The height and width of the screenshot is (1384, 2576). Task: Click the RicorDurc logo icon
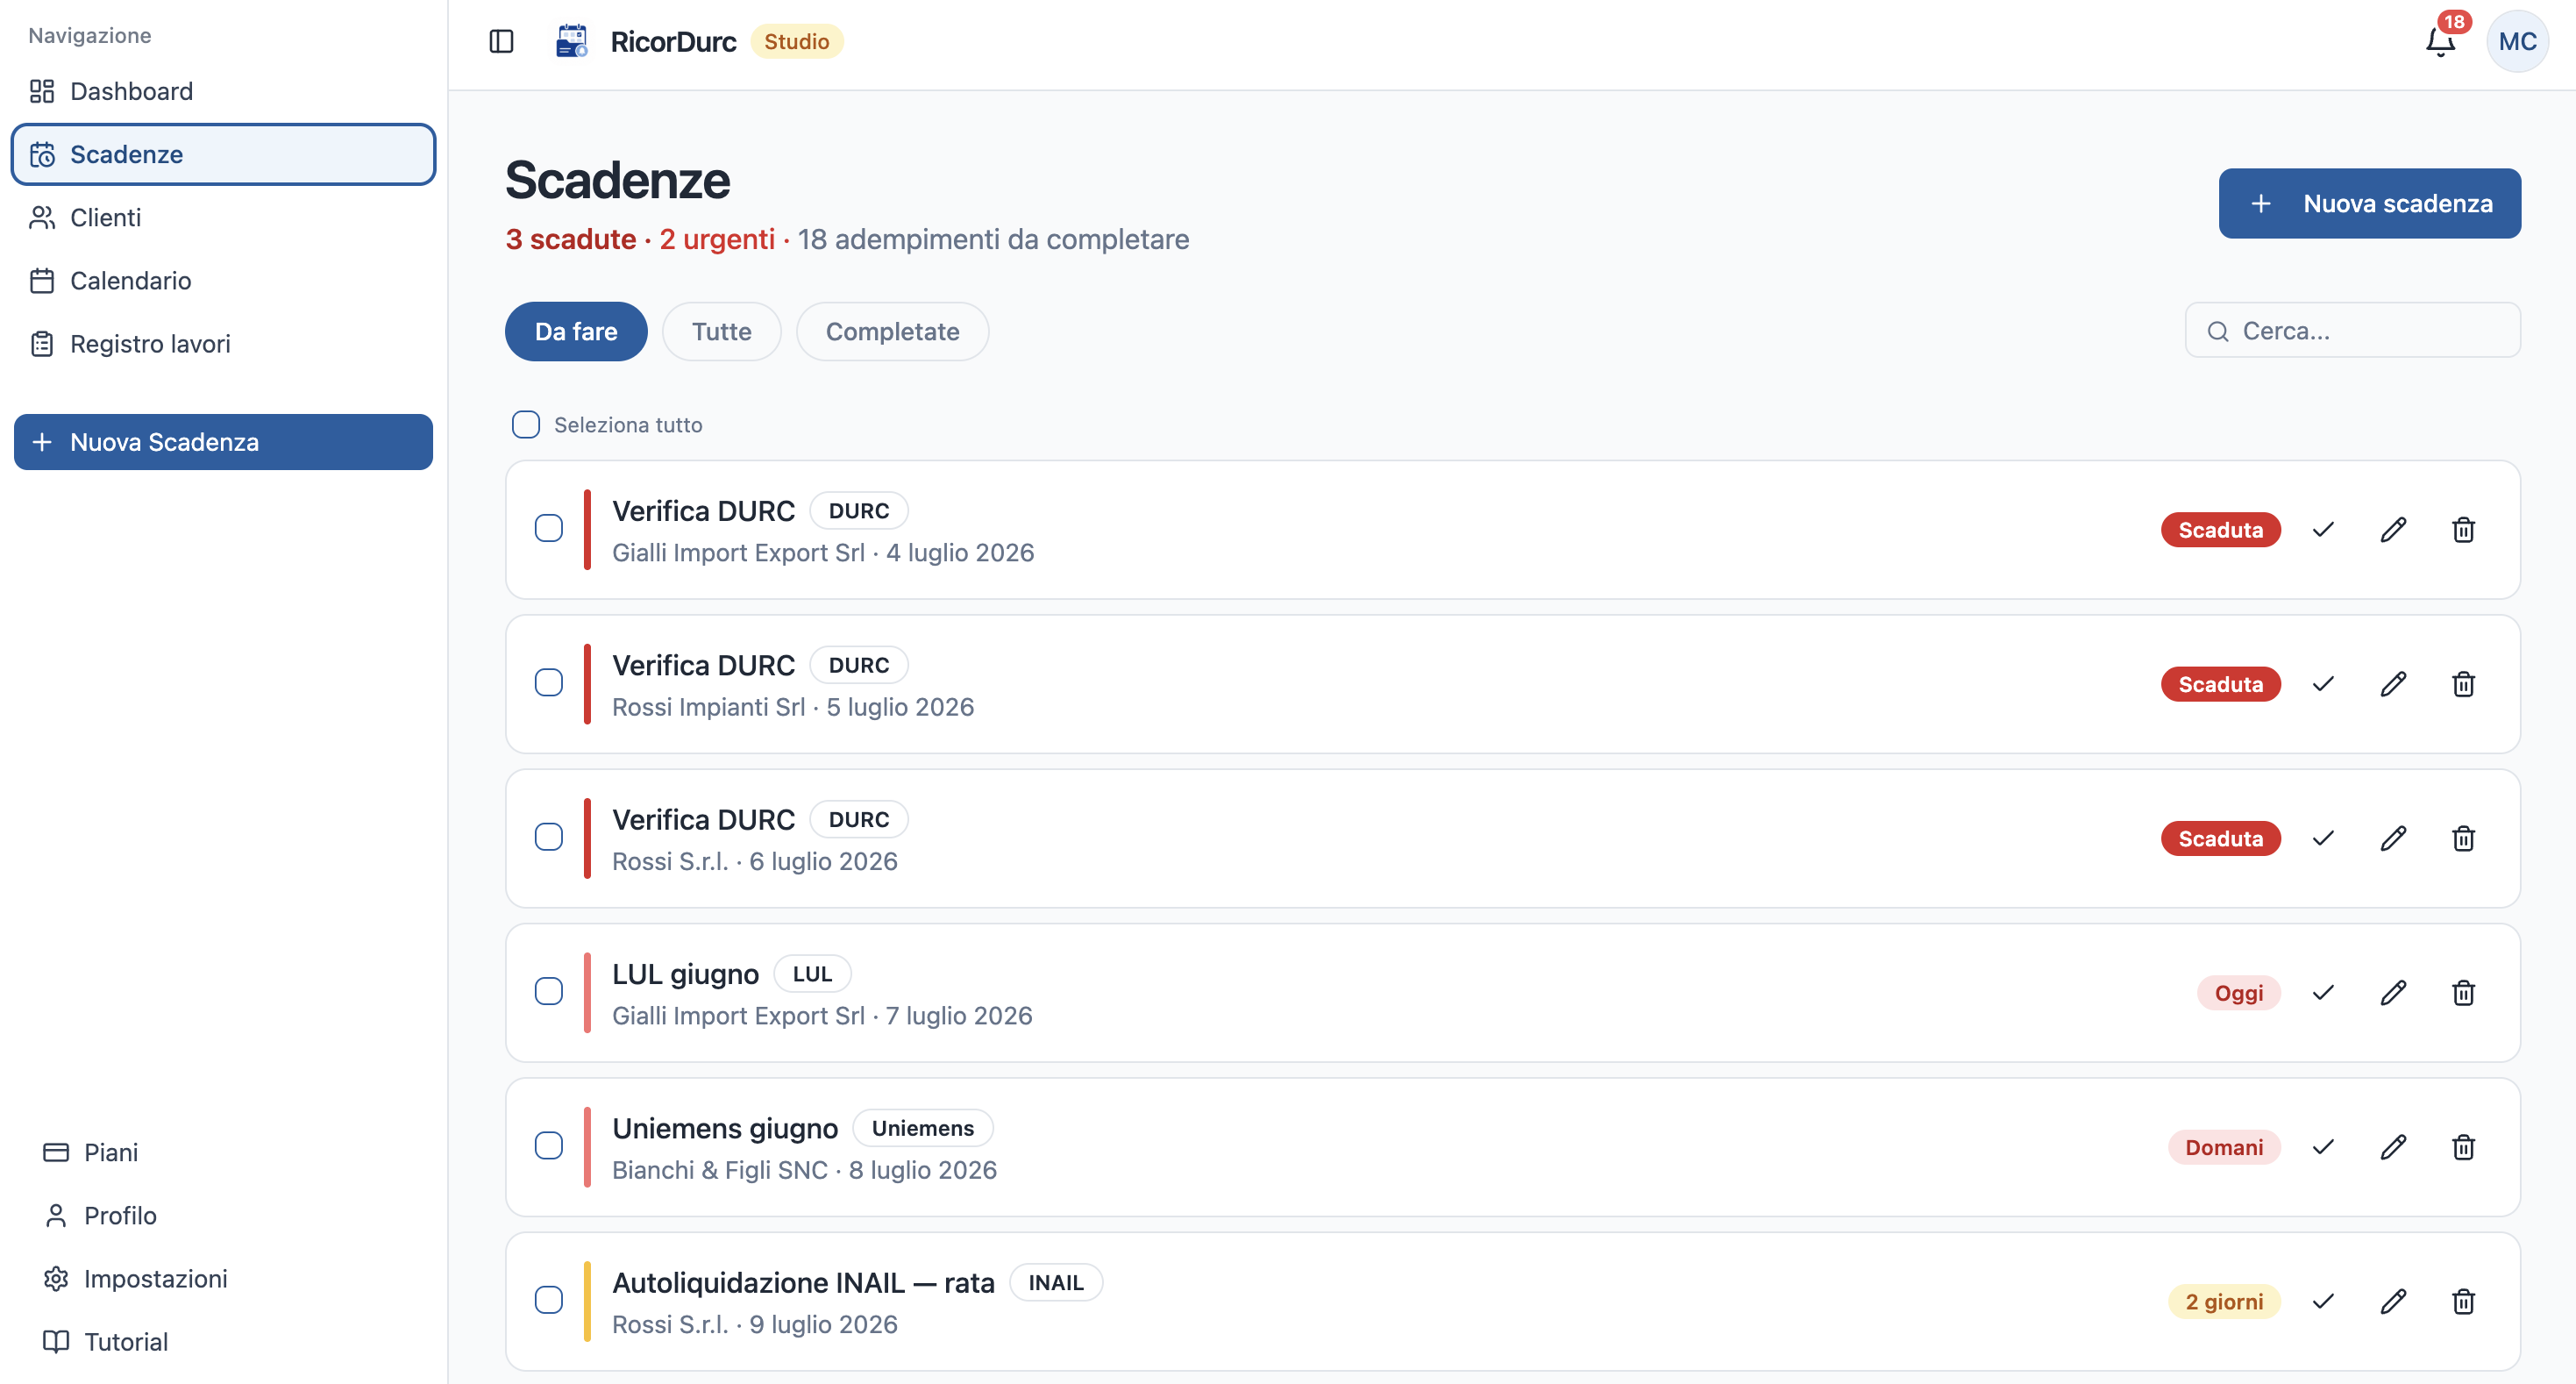[572, 41]
